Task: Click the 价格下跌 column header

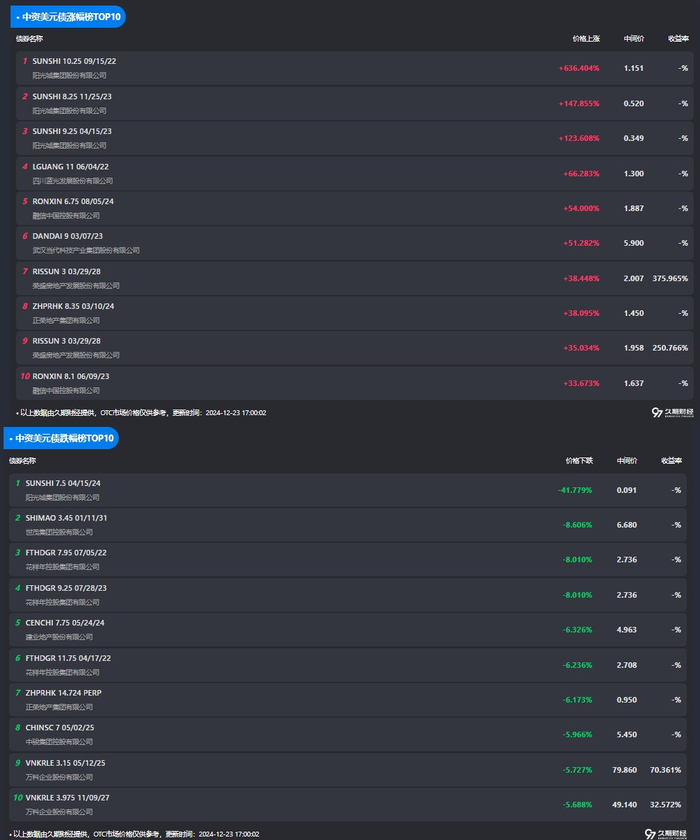Action: [579, 461]
